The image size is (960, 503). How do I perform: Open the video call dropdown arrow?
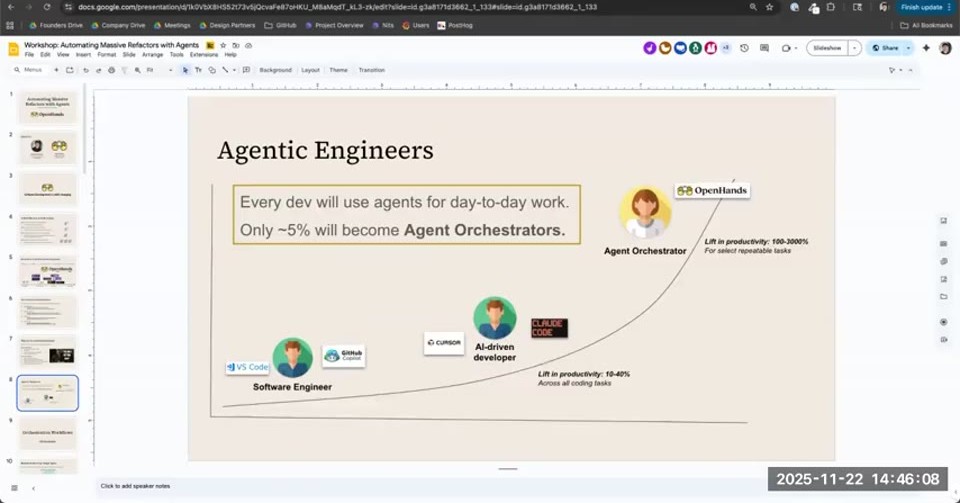click(x=796, y=48)
